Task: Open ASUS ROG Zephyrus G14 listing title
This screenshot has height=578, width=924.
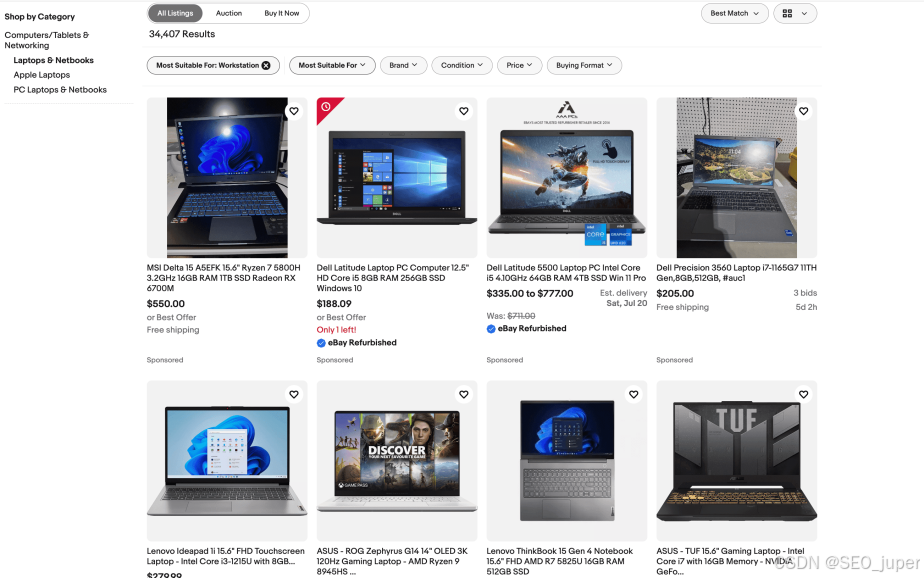Action: coord(392,562)
